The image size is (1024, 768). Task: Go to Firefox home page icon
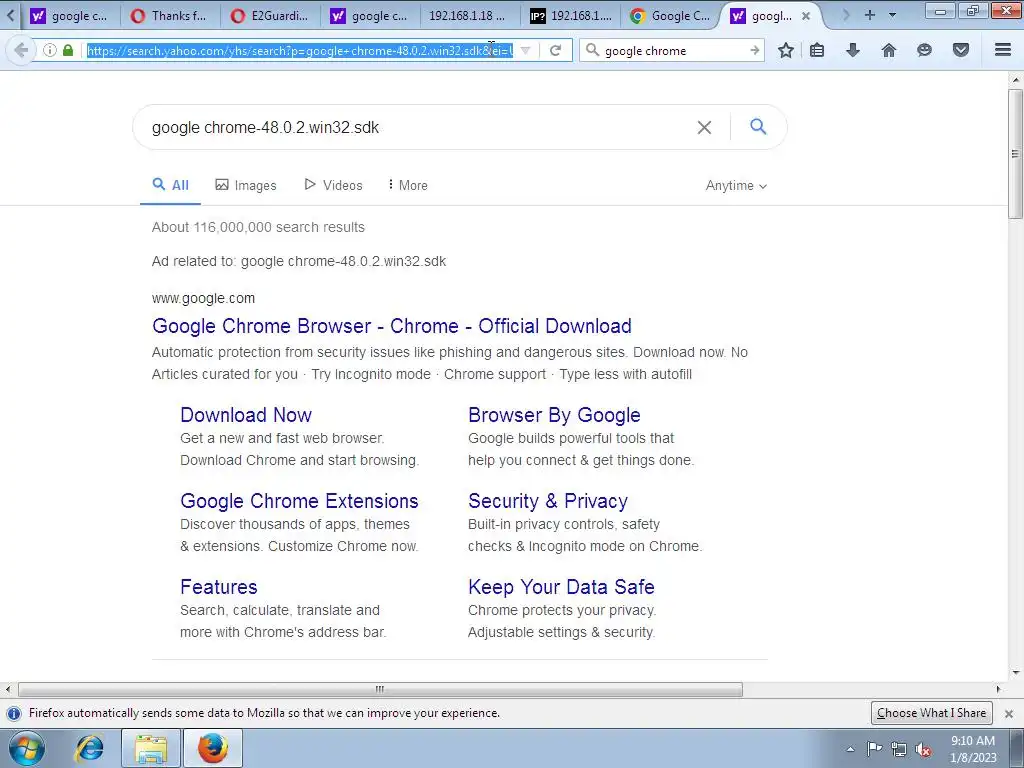[889, 50]
